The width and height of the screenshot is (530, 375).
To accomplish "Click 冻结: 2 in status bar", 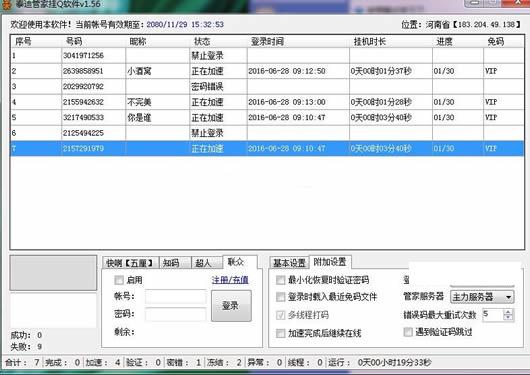I will tap(224, 363).
